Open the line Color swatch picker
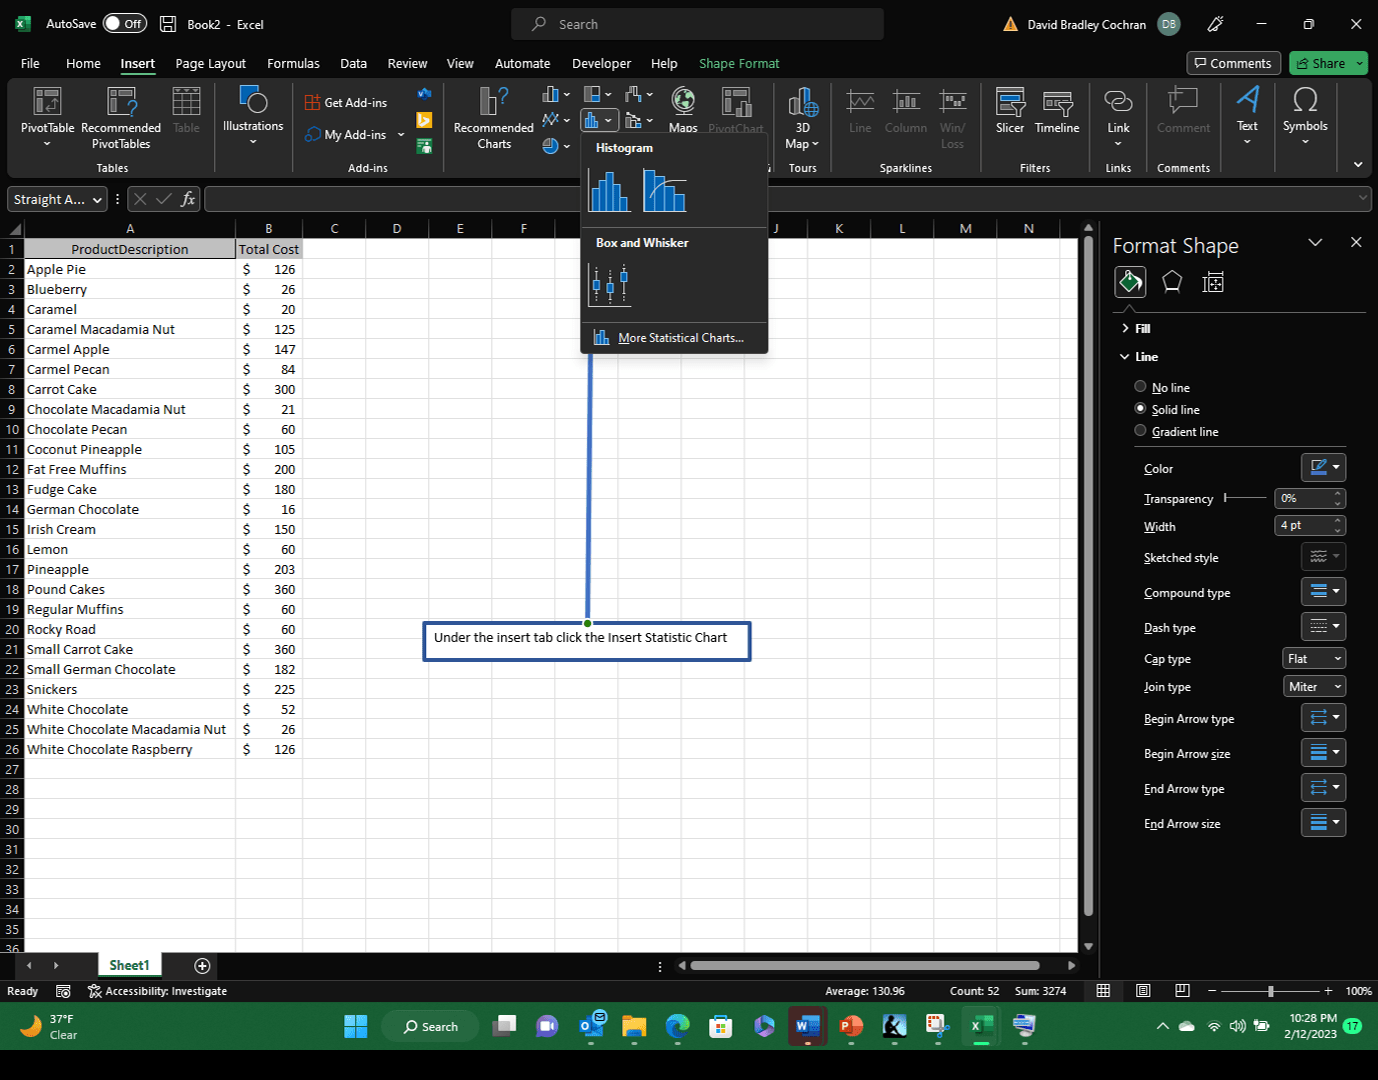Screen dimensions: 1378x1080 coord(1323,467)
